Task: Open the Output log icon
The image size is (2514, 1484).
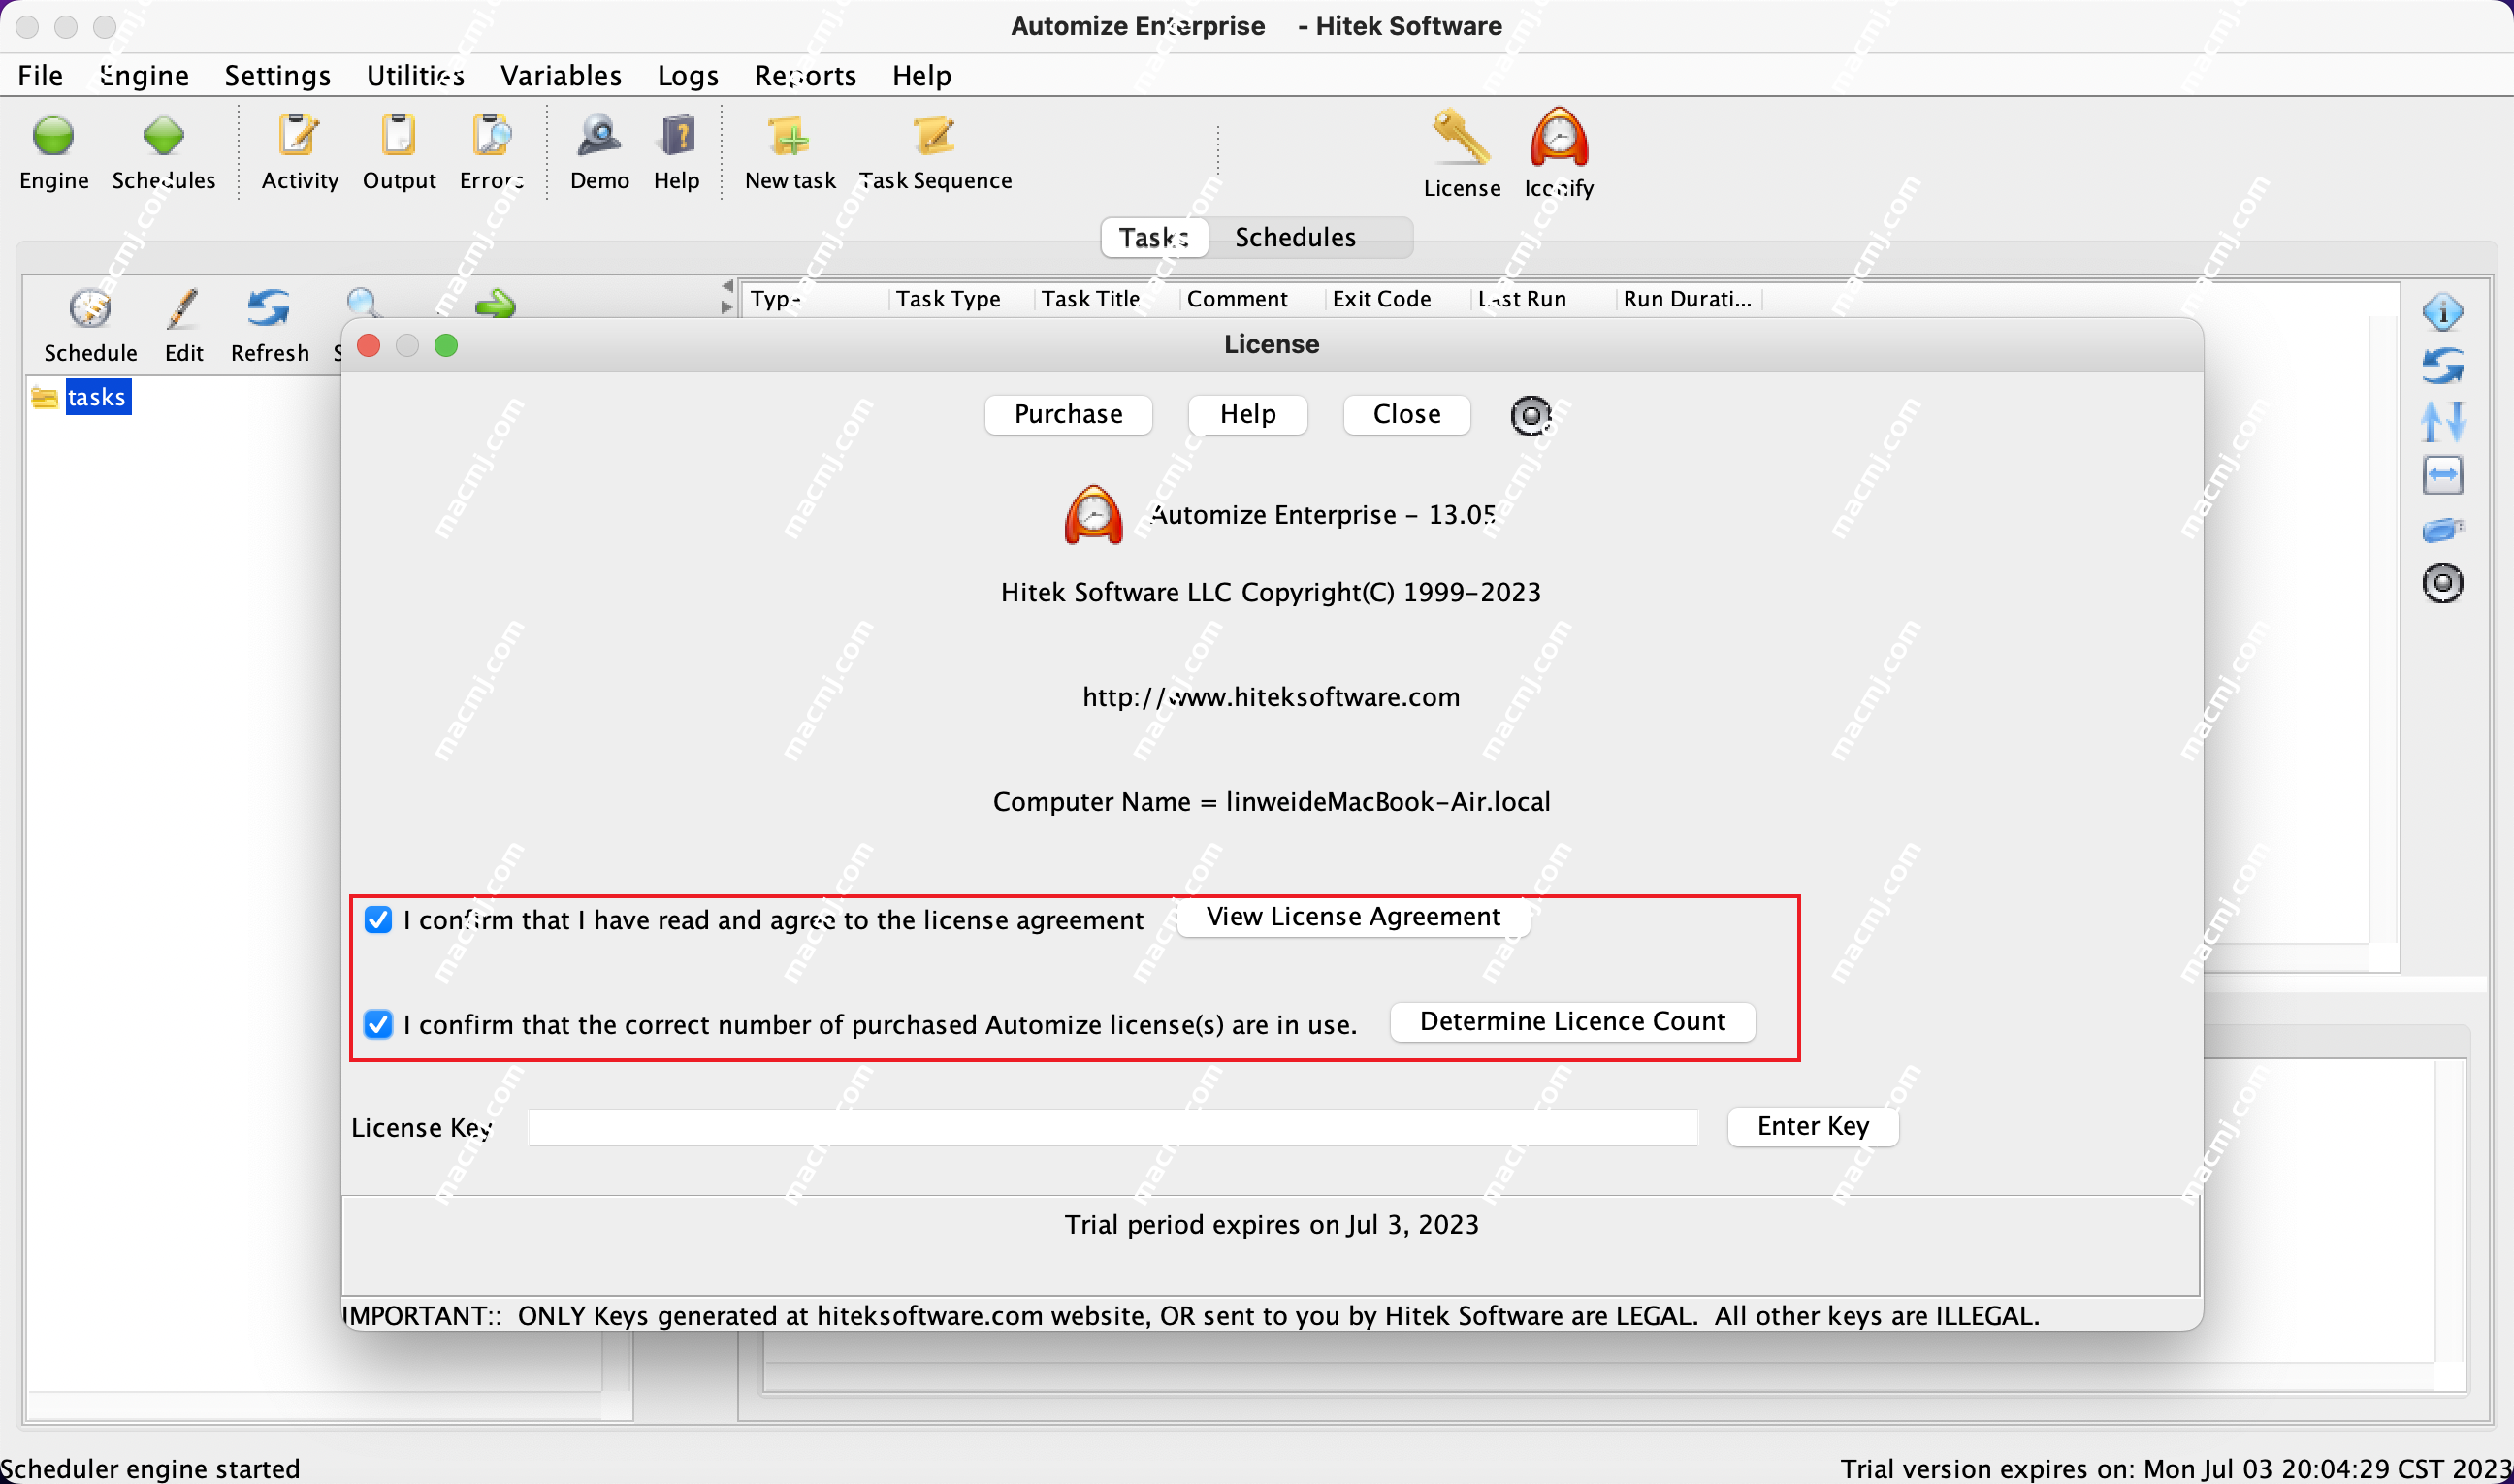Action: tap(398, 136)
